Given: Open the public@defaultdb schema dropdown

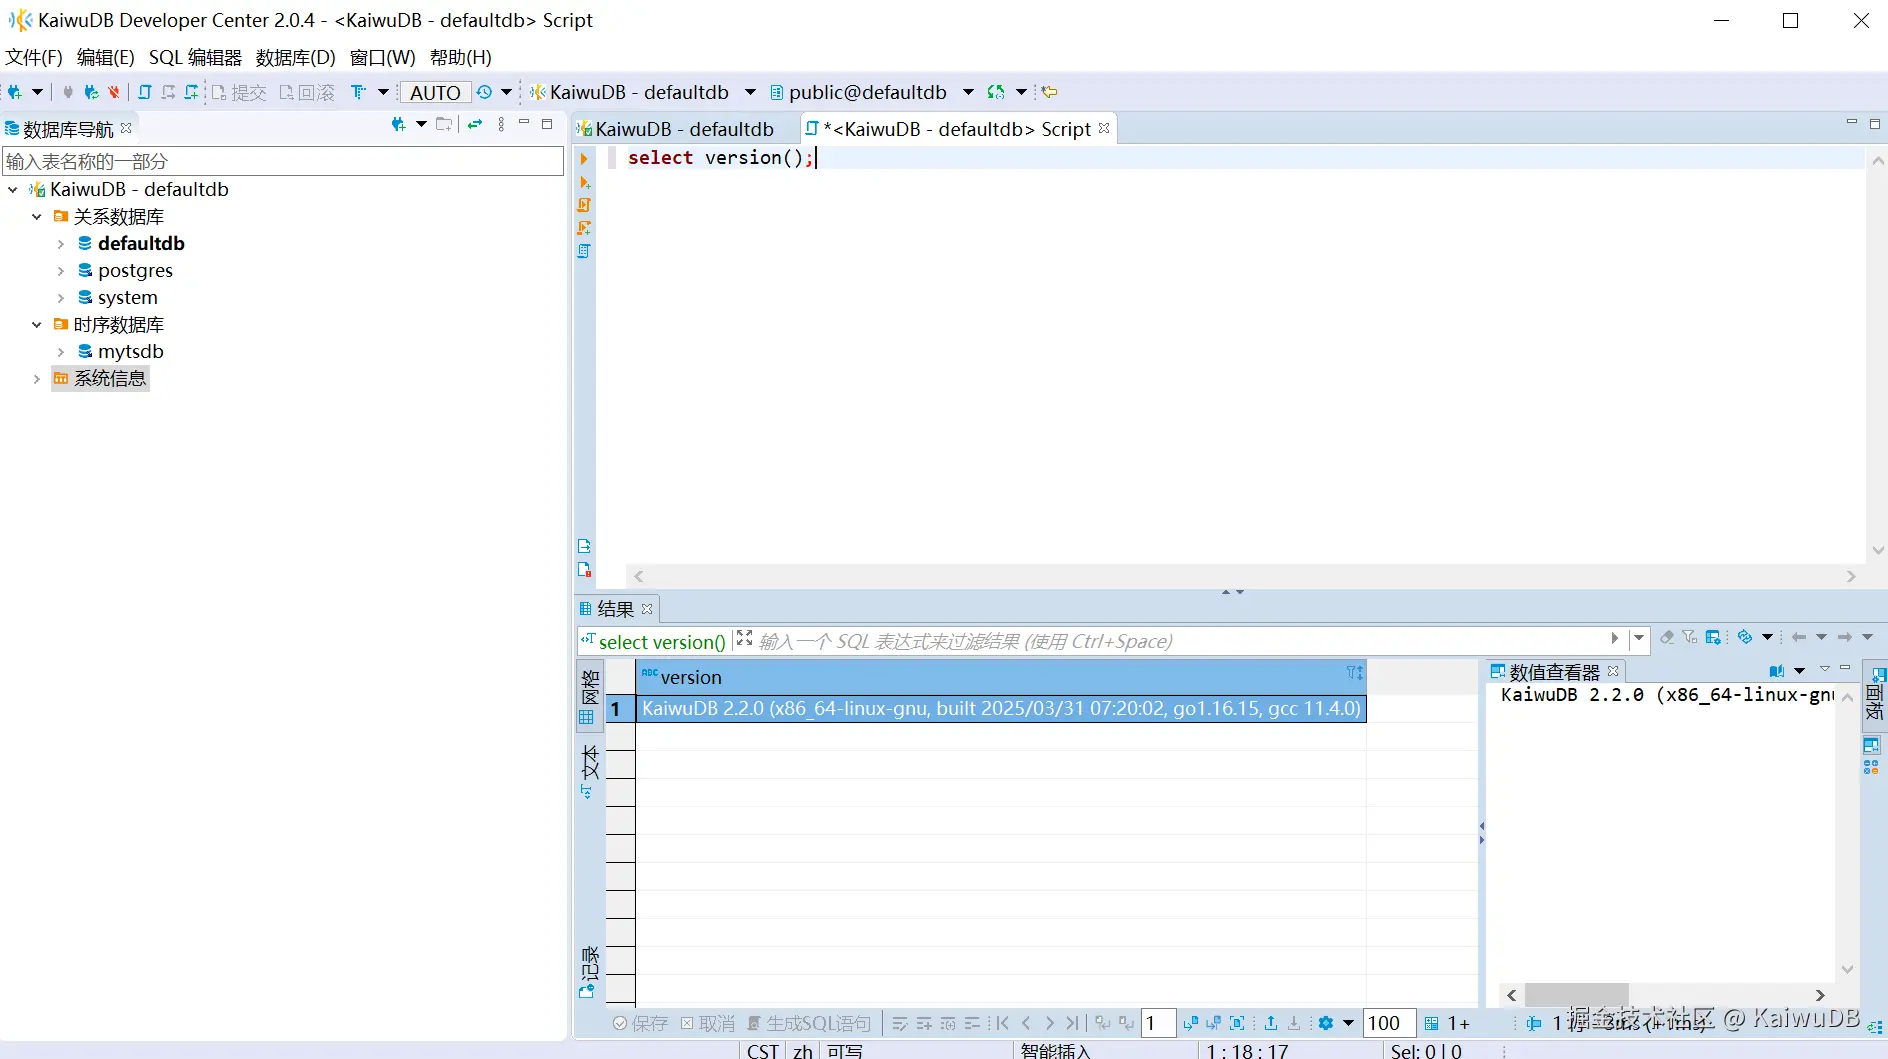Looking at the screenshot, I should pos(968,92).
